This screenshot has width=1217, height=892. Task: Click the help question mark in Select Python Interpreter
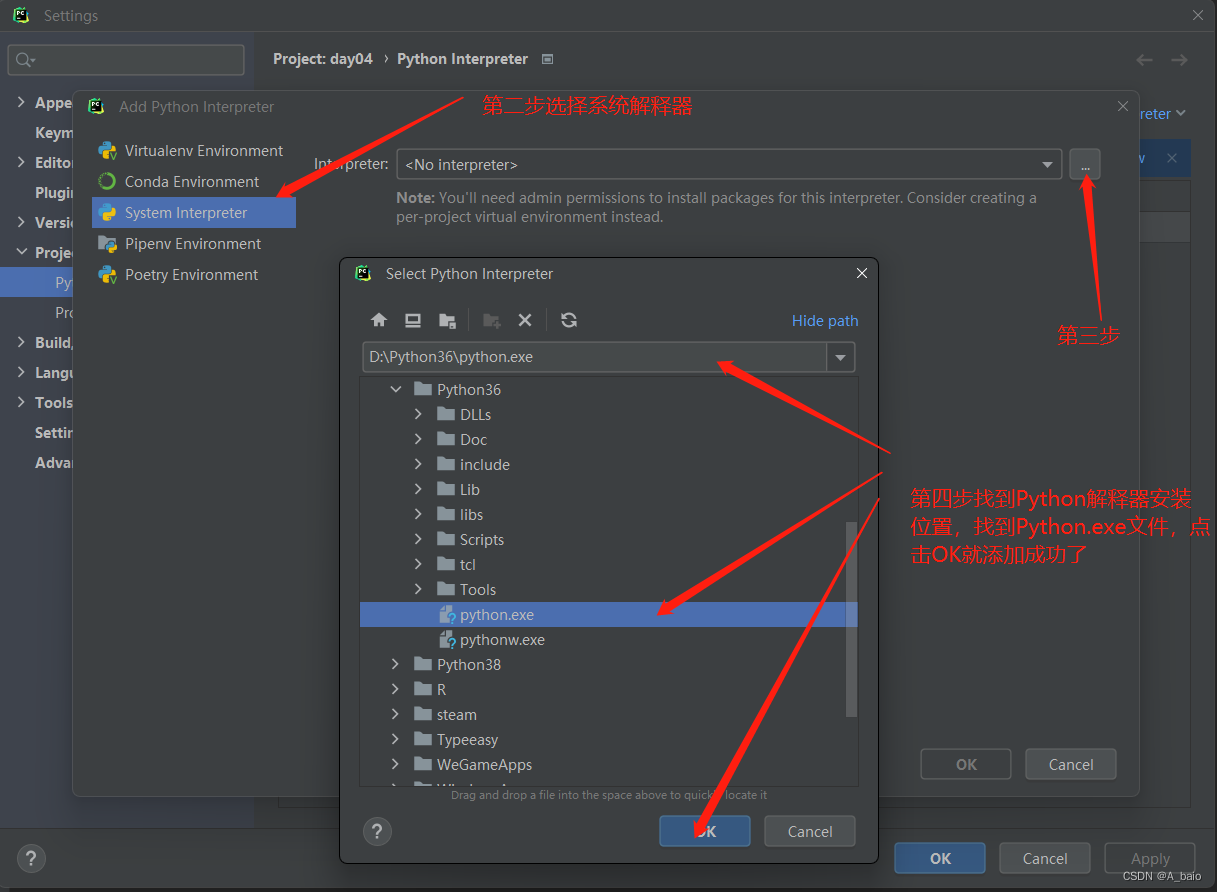[377, 831]
